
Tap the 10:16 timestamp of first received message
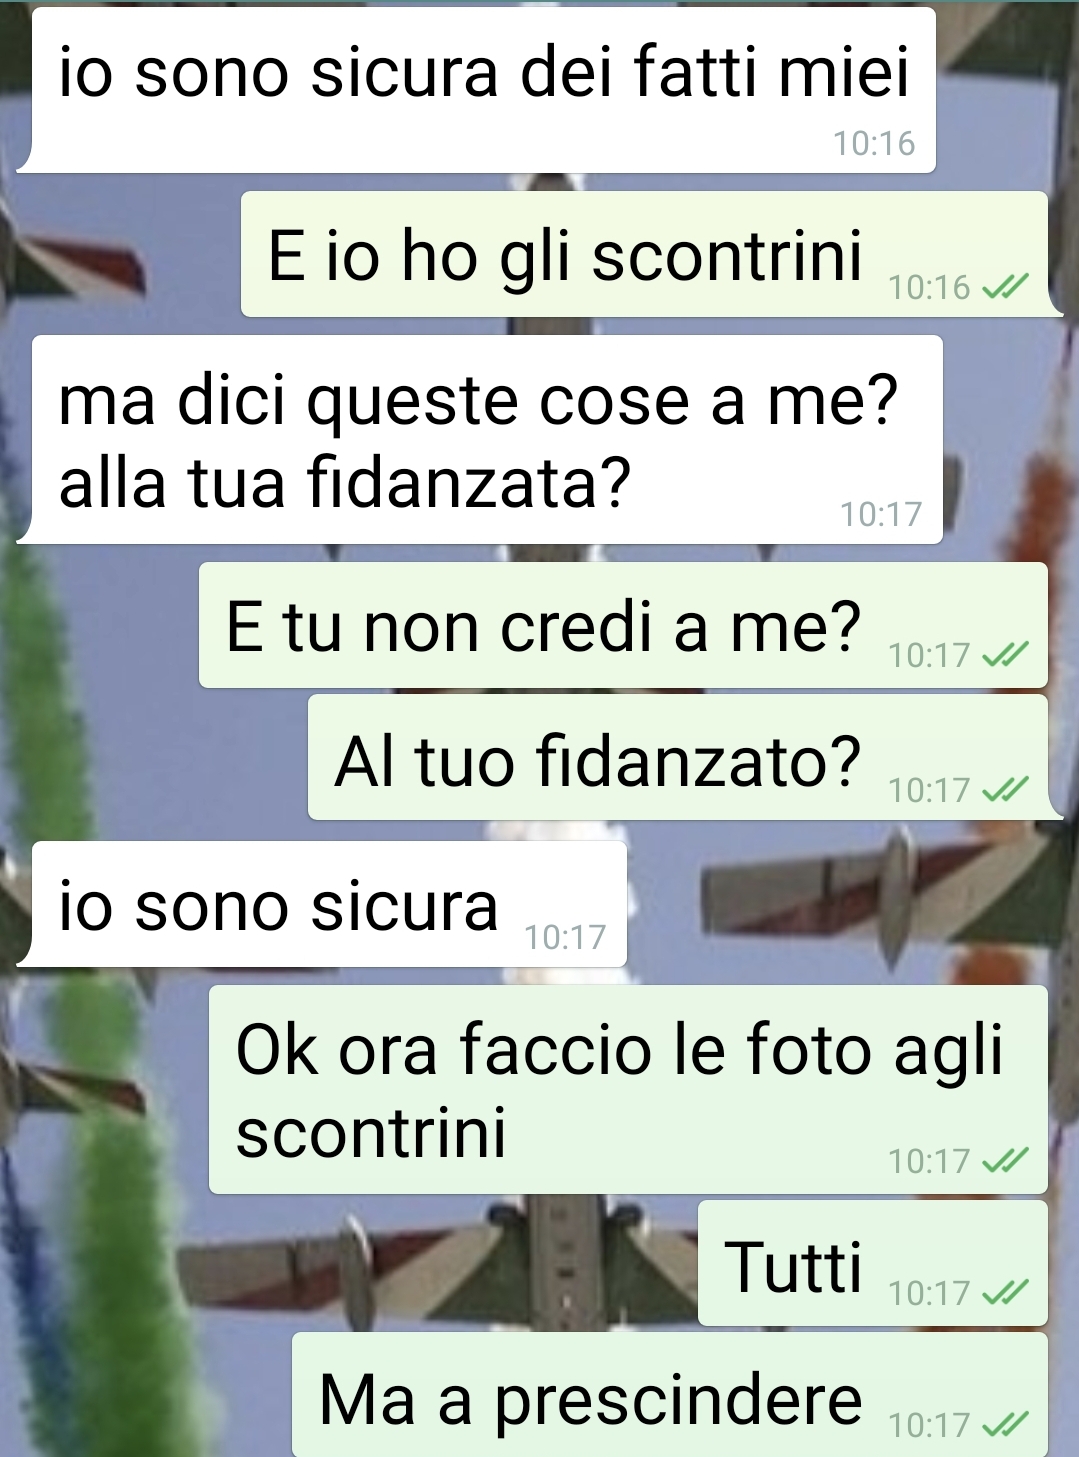874,144
